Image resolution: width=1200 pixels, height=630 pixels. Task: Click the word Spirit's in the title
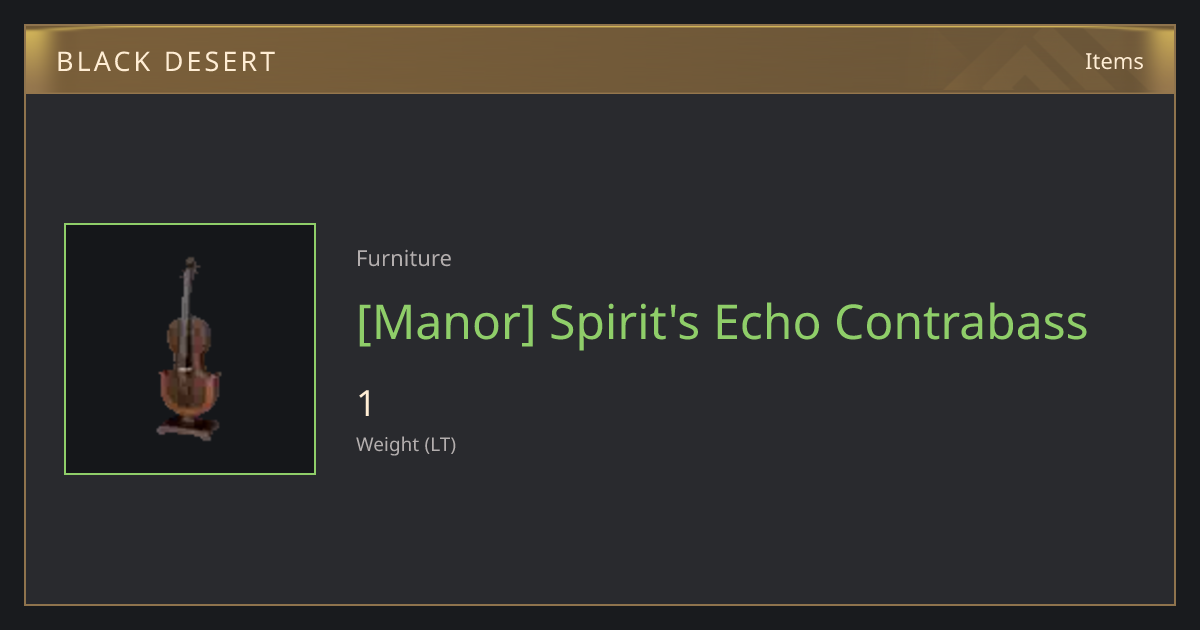click(626, 322)
